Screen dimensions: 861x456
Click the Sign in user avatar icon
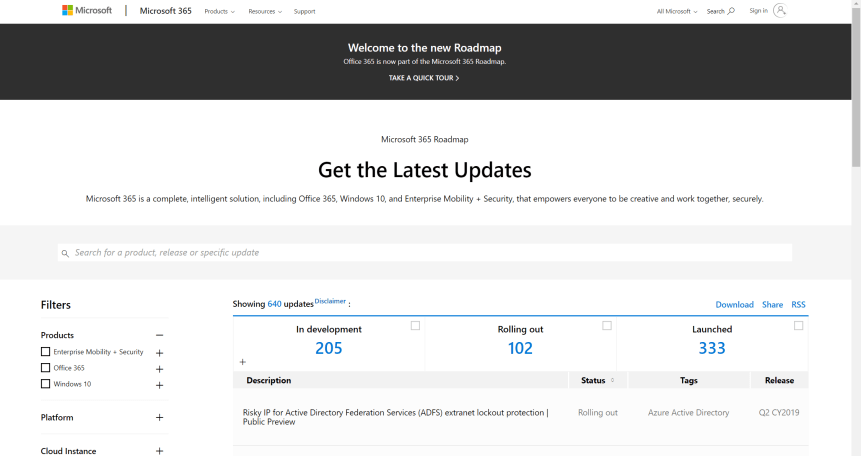pyautogui.click(x=780, y=10)
